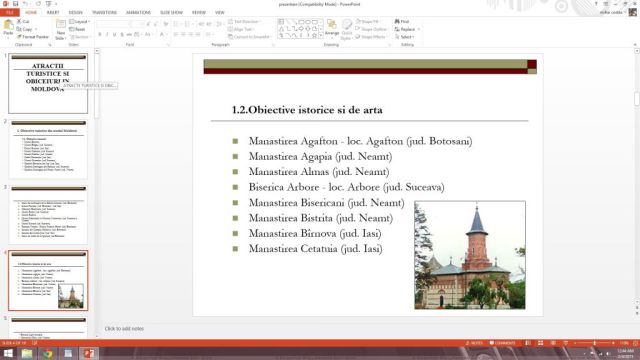640x360 pixels.
Task: Select slide 1 thumbnail titled Atractii Turistice
Action: click(48, 83)
